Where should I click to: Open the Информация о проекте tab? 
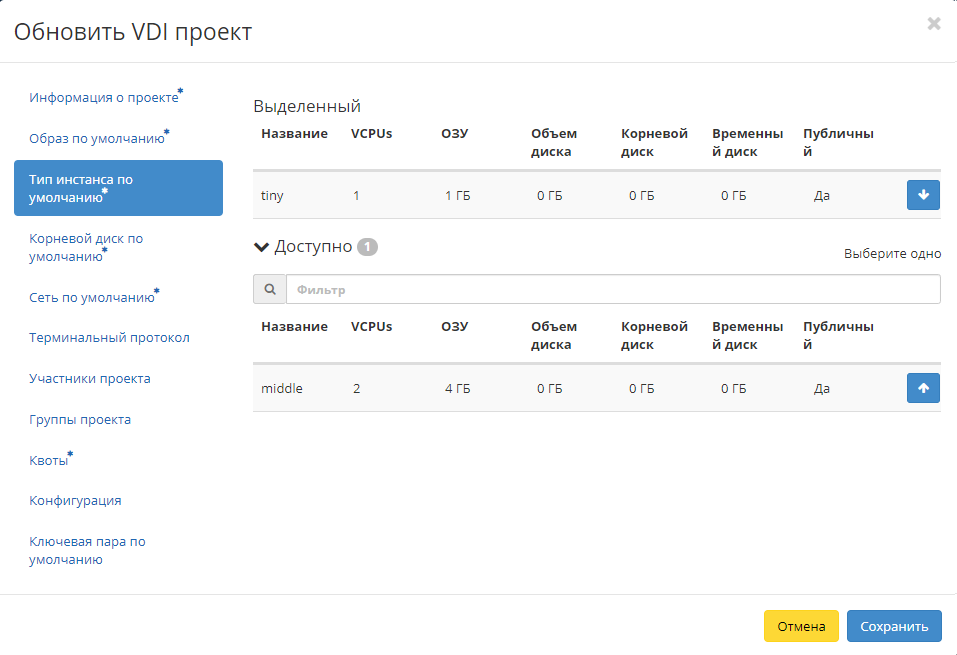point(104,98)
